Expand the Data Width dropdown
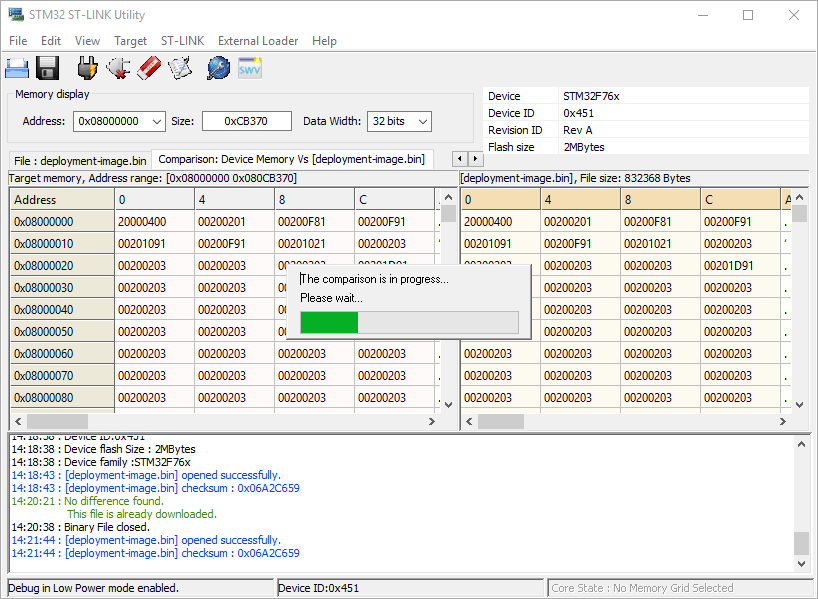Screen dimensions: 818x599 423,122
